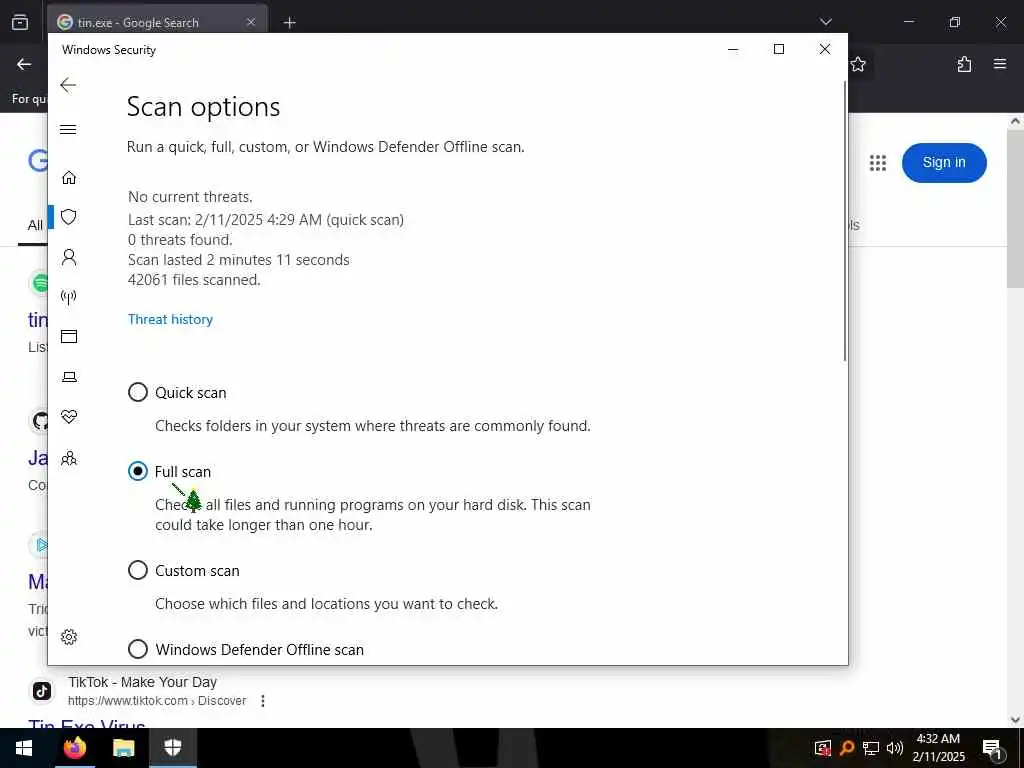1024x768 pixels.
Task: Open Google apps grid in browser
Action: click(x=878, y=163)
